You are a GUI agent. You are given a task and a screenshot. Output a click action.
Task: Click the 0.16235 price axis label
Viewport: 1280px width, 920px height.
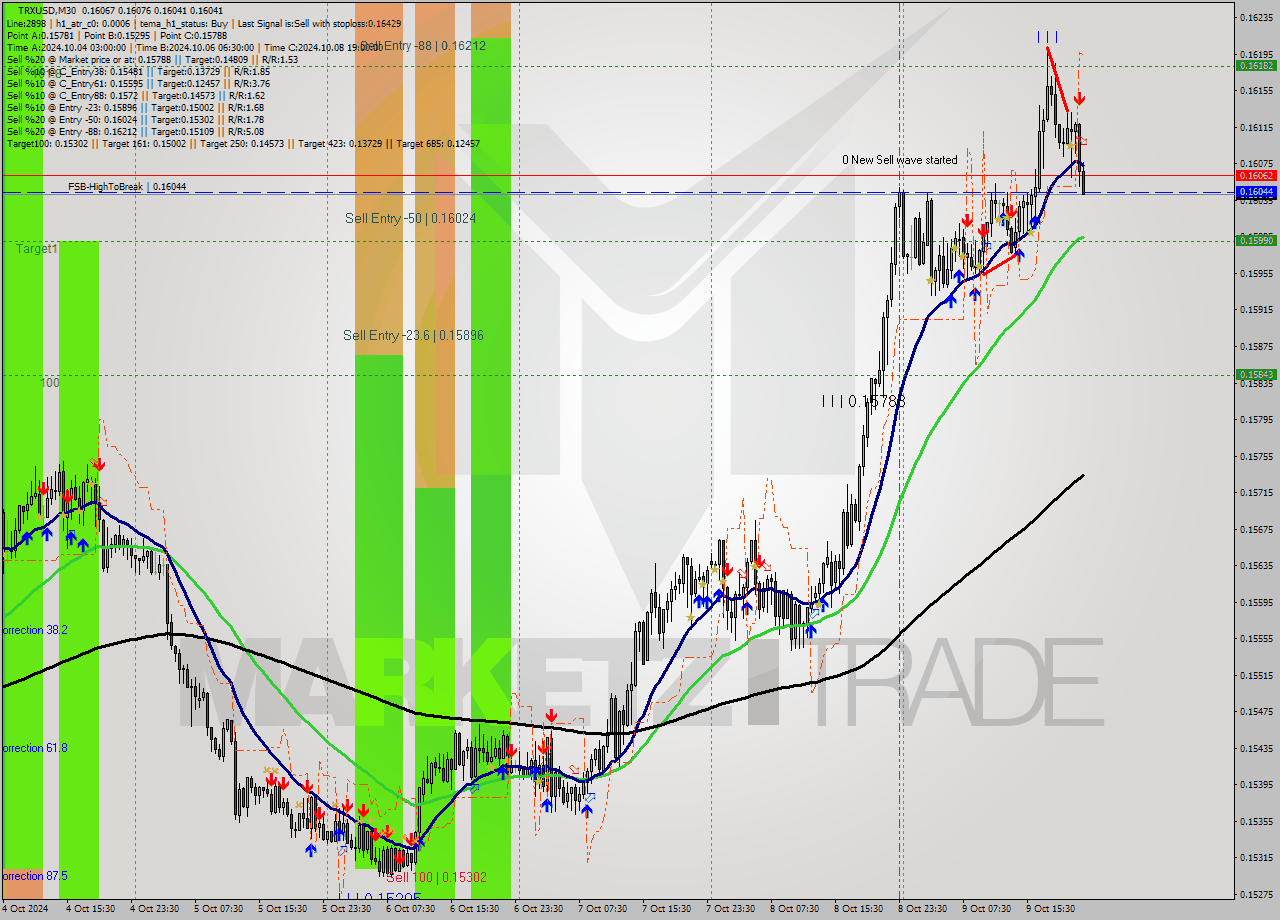1255,17
